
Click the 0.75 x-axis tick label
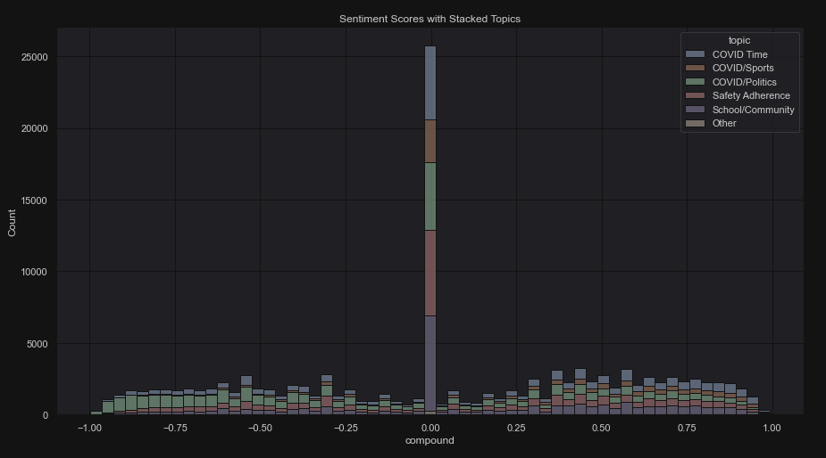(686, 427)
